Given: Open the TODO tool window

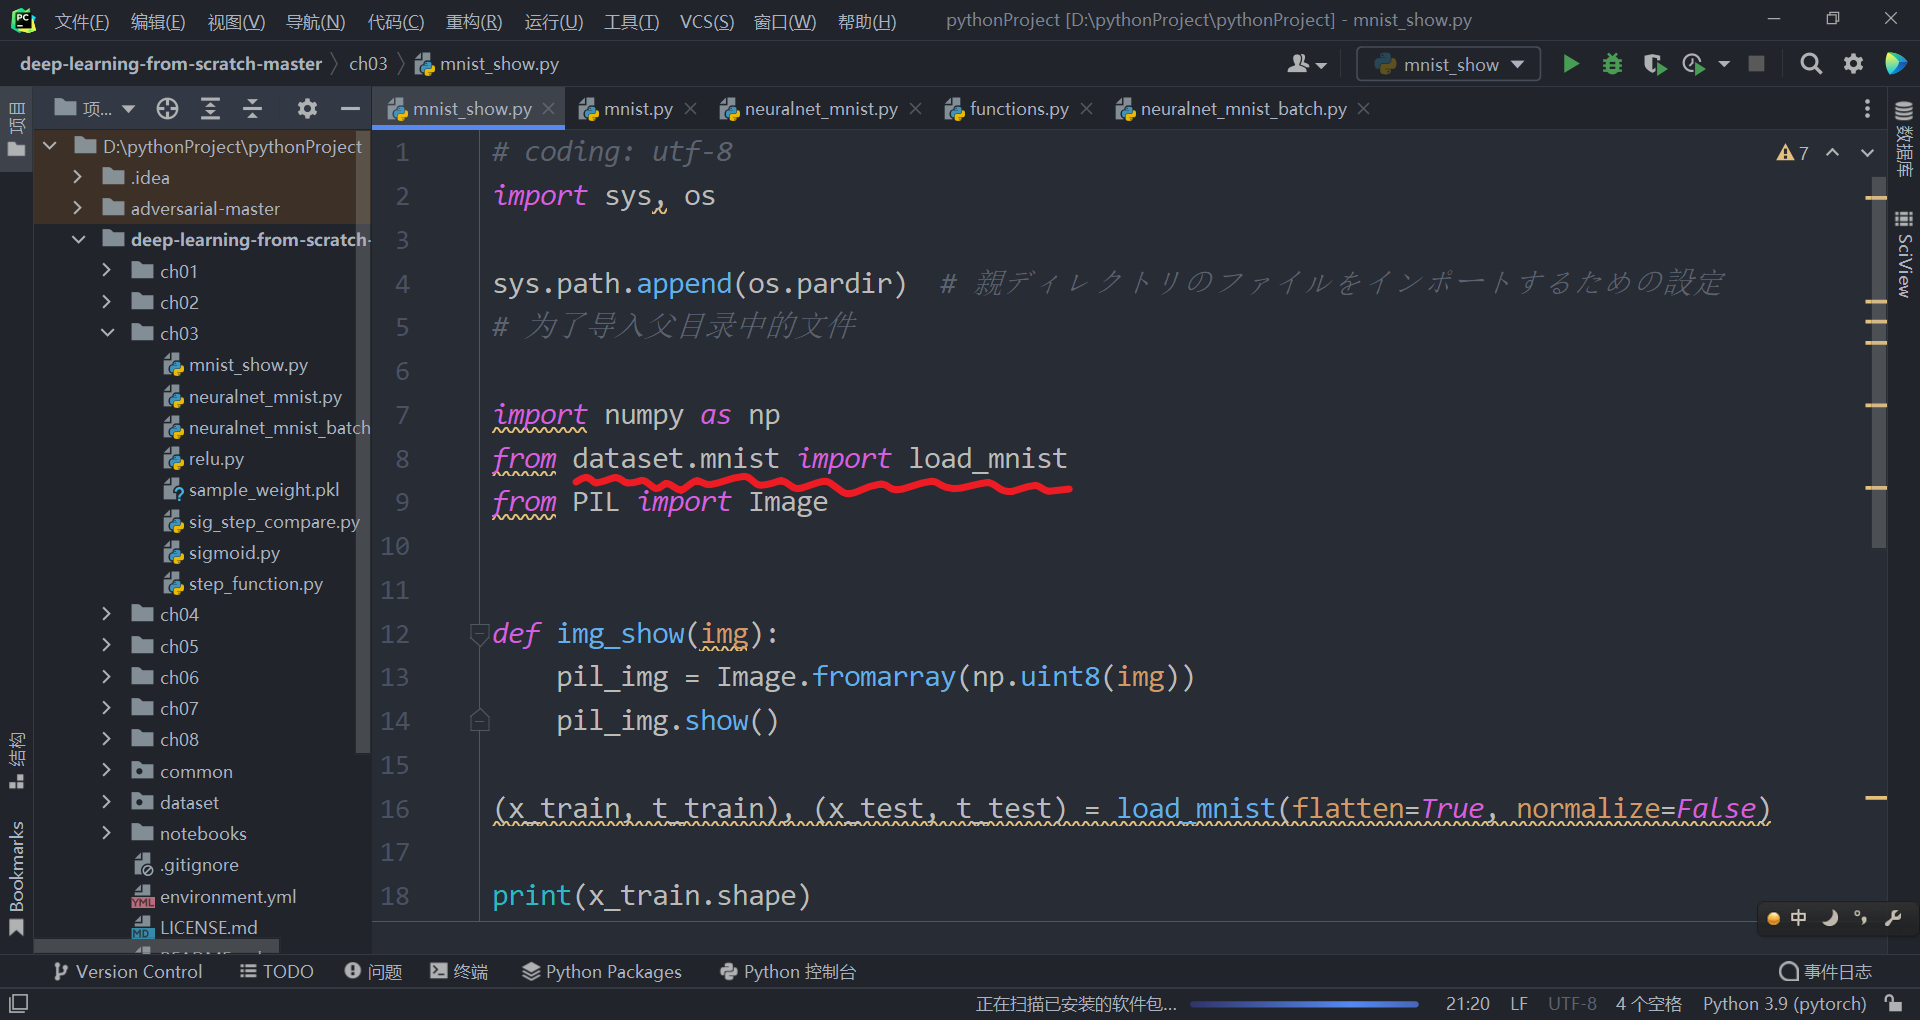Looking at the screenshot, I should tap(277, 971).
